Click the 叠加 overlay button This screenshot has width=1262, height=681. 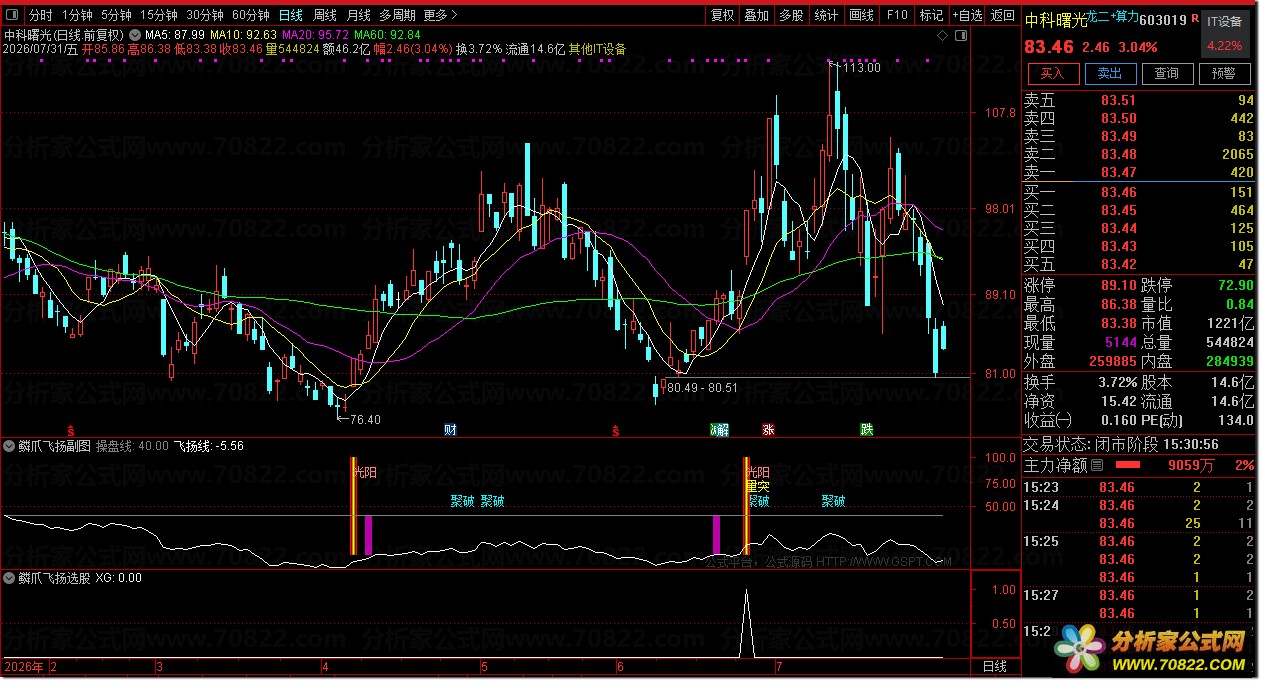757,15
